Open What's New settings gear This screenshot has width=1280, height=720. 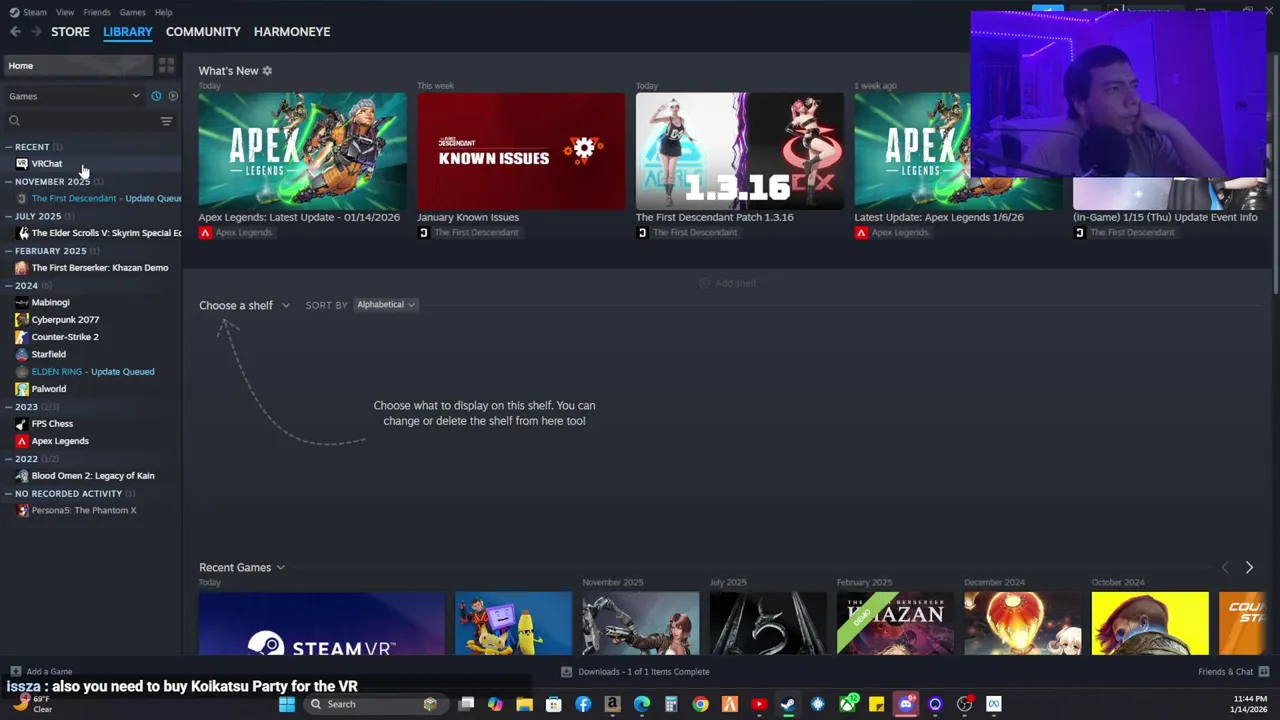(x=267, y=71)
